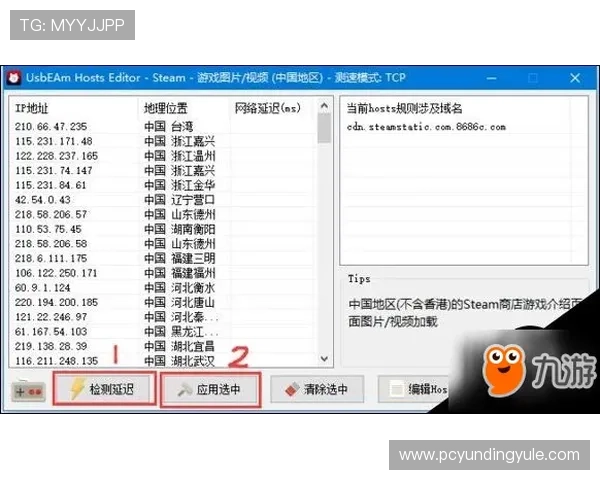Click the scroll down arrow of IP list
Screen dimensions: 600x480
(x=324, y=359)
